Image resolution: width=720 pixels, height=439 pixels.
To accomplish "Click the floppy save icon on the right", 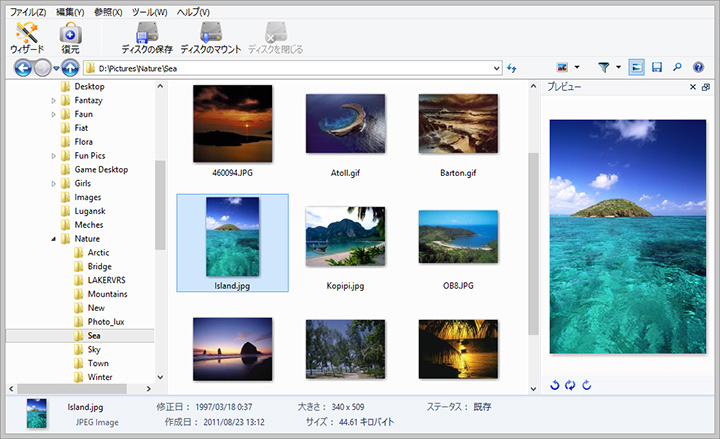I will 657,68.
